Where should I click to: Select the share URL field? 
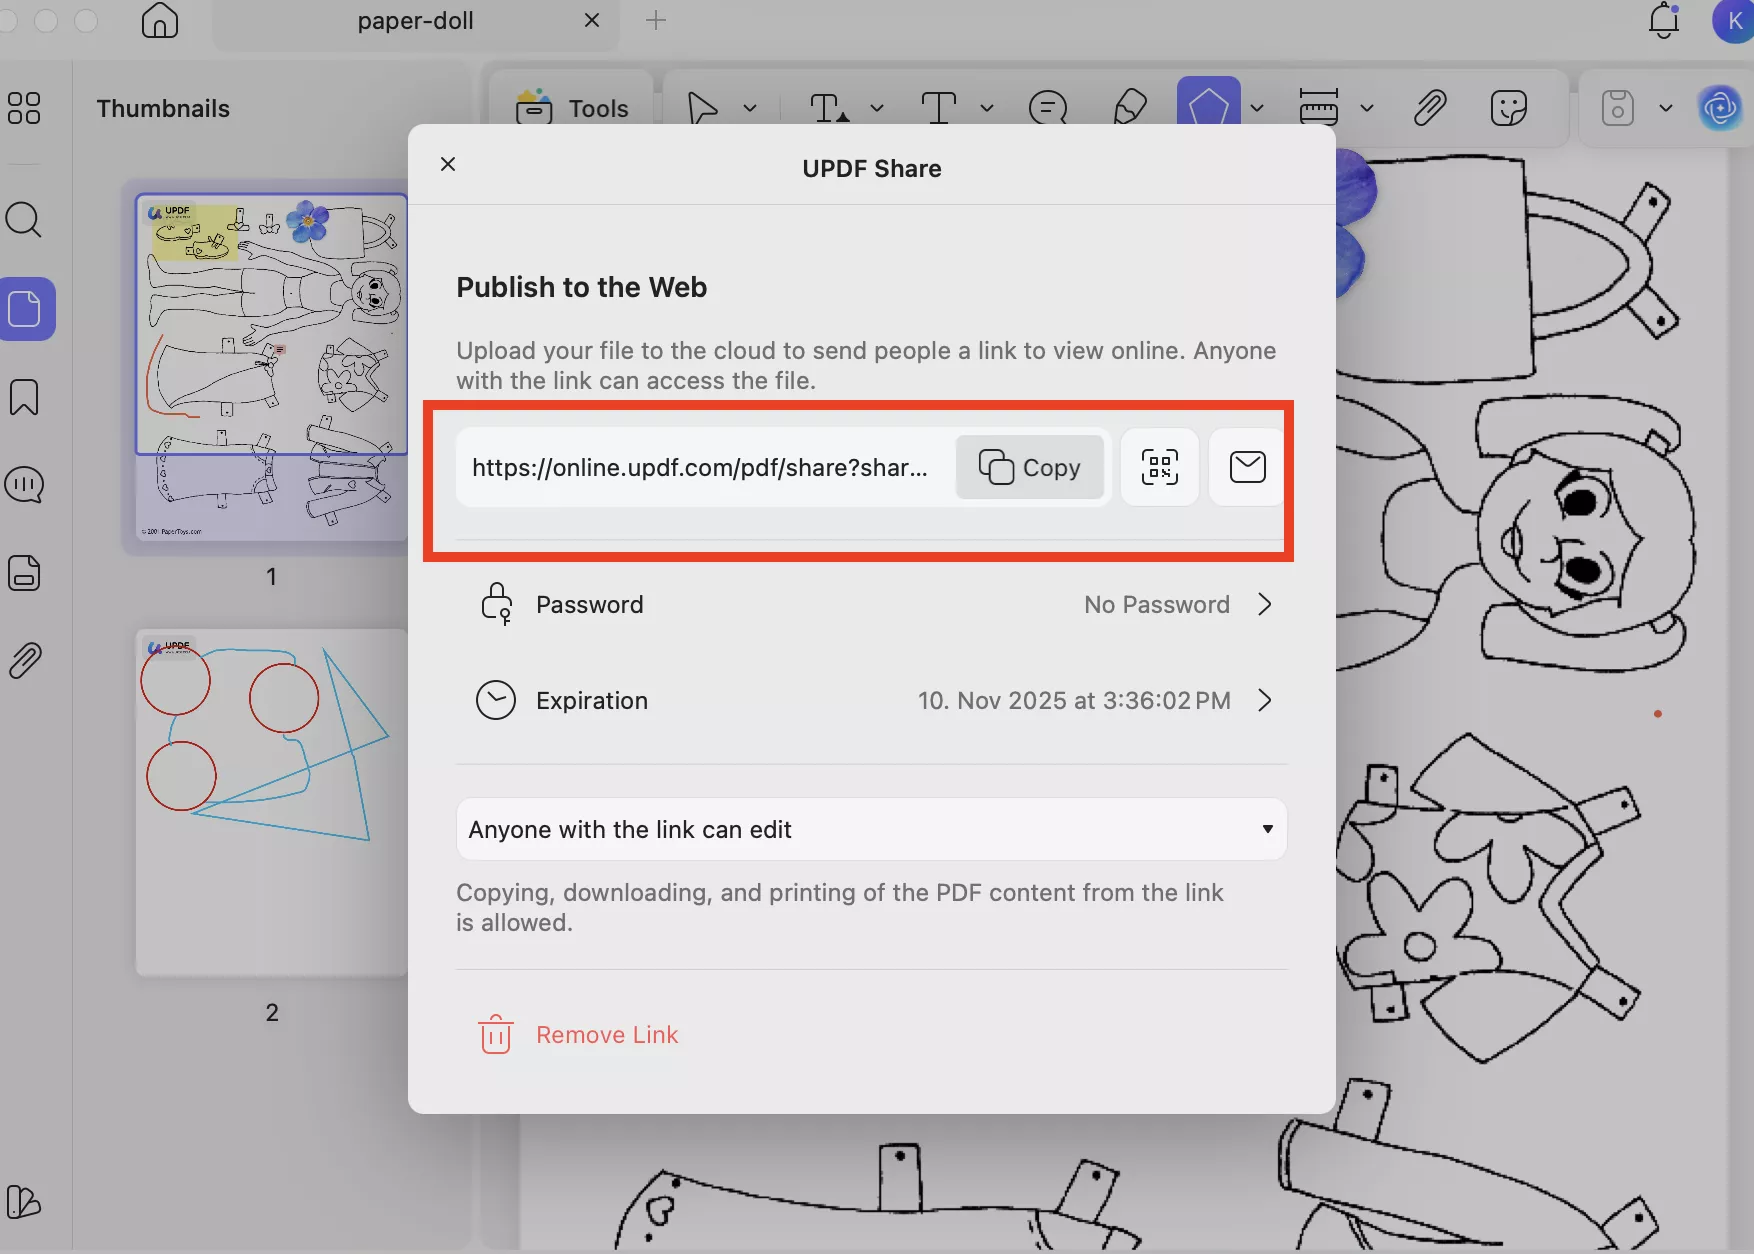700,467
